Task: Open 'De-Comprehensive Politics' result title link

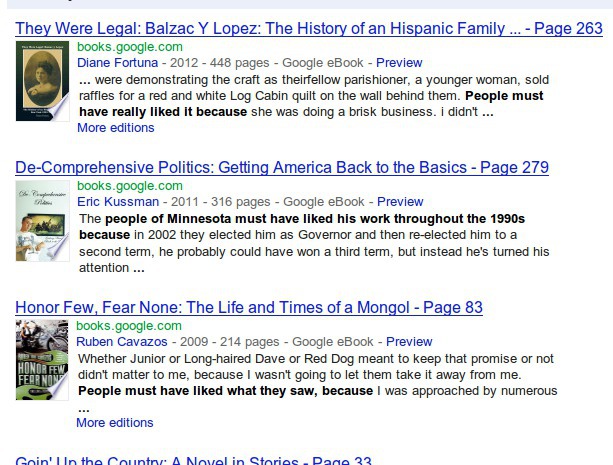Action: click(x=282, y=168)
